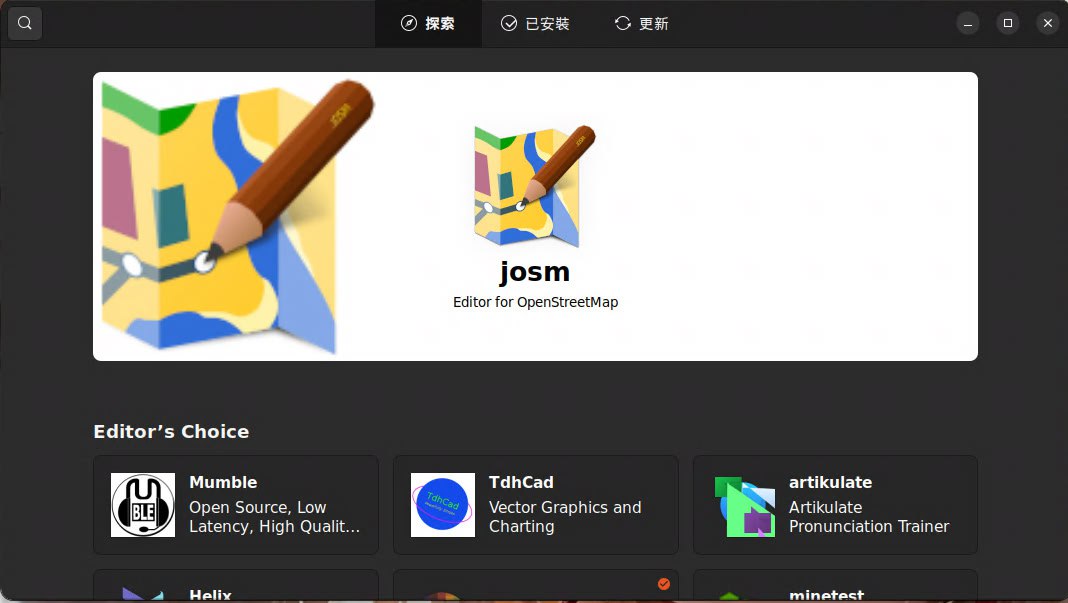The width and height of the screenshot is (1068, 603).
Task: Click the small josm map icon
Action: (535, 185)
